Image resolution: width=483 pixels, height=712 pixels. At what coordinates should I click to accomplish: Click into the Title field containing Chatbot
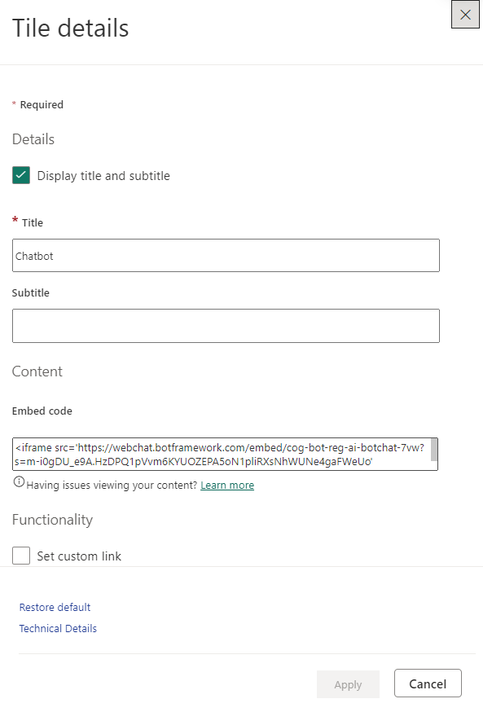pyautogui.click(x=226, y=256)
